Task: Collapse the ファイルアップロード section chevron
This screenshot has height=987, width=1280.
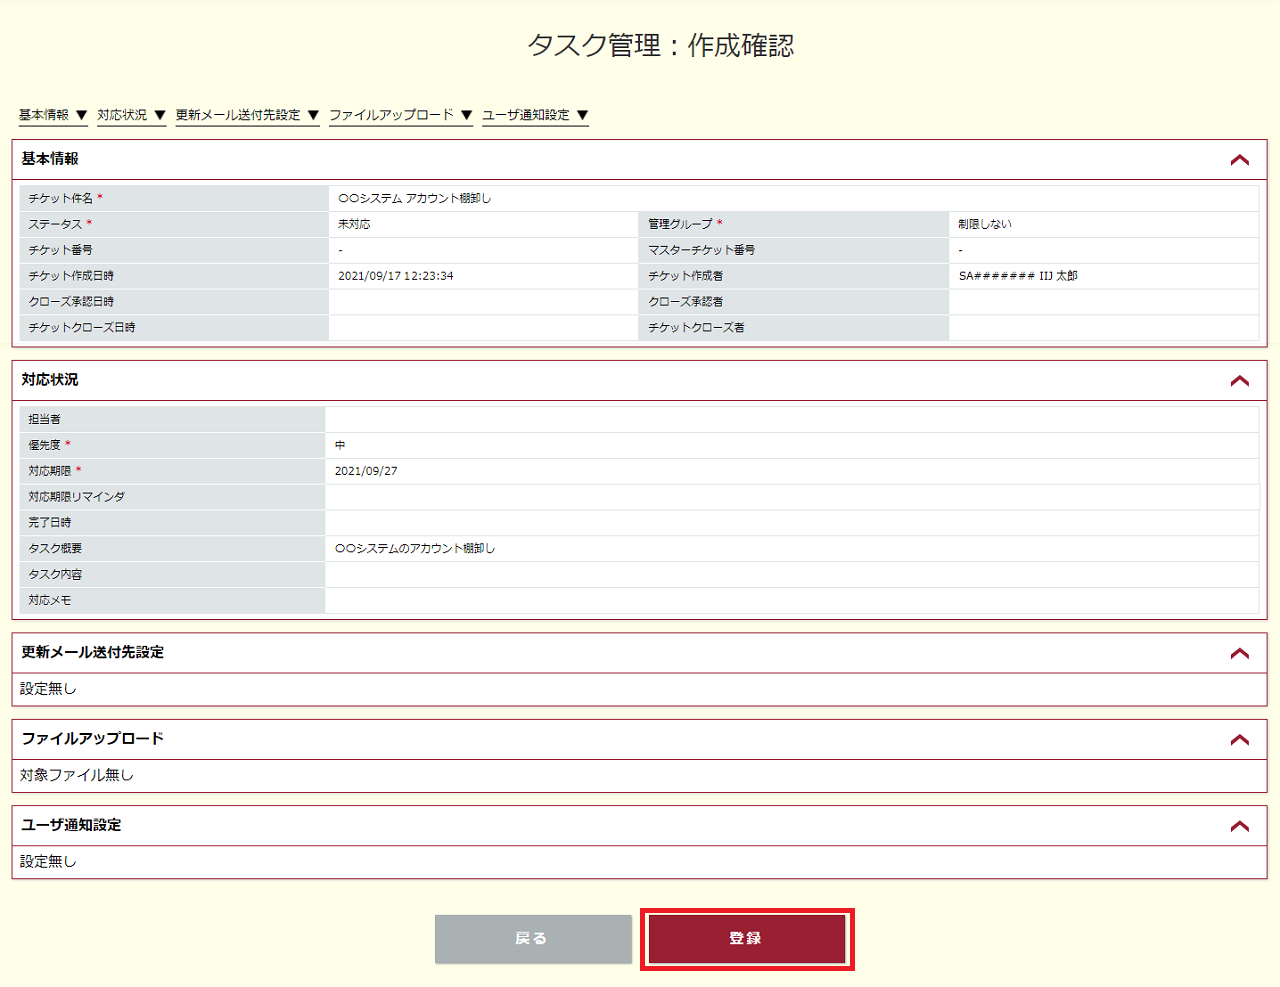Action: [1240, 740]
